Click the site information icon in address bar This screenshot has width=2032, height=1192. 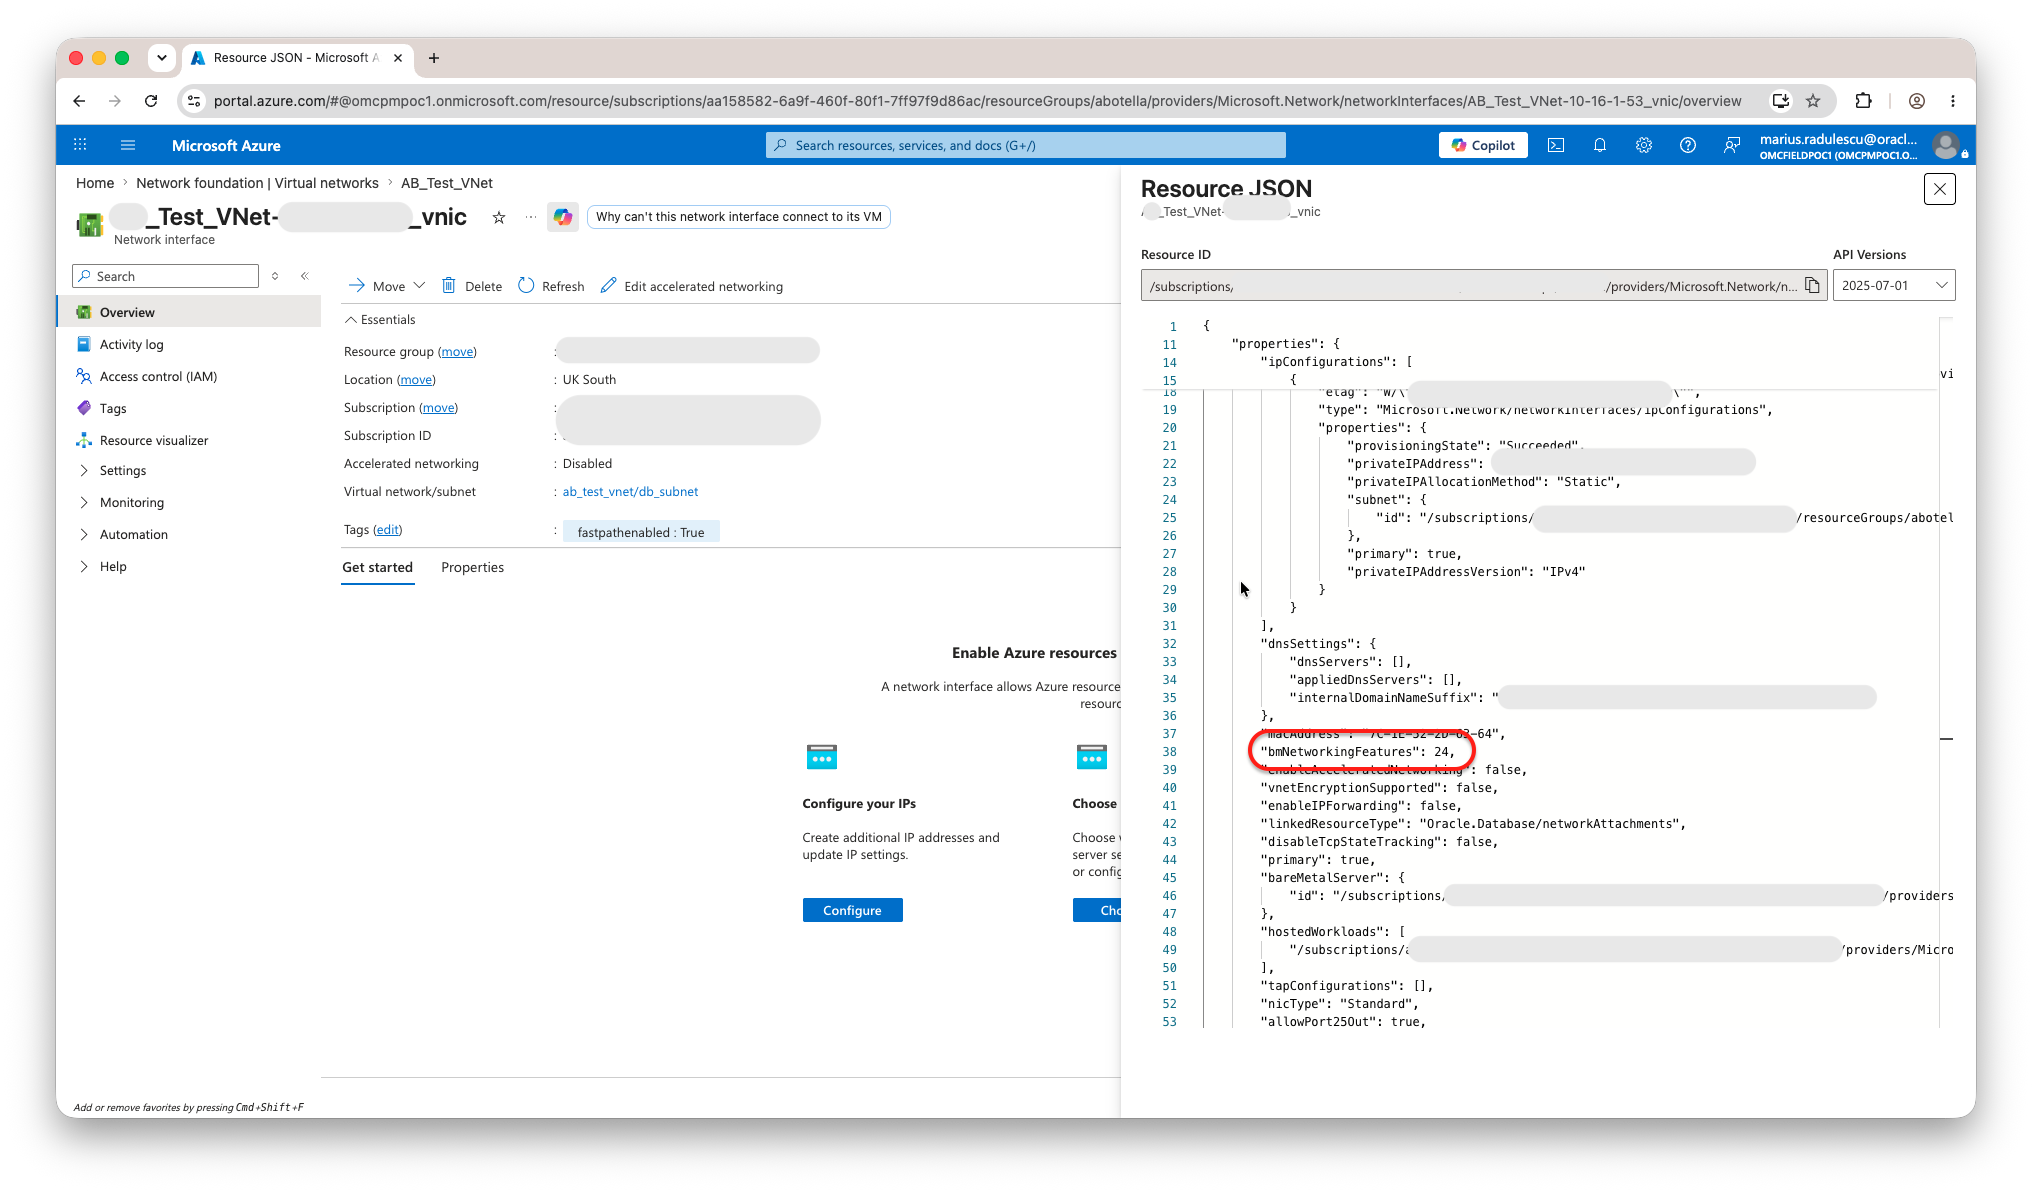tap(195, 101)
